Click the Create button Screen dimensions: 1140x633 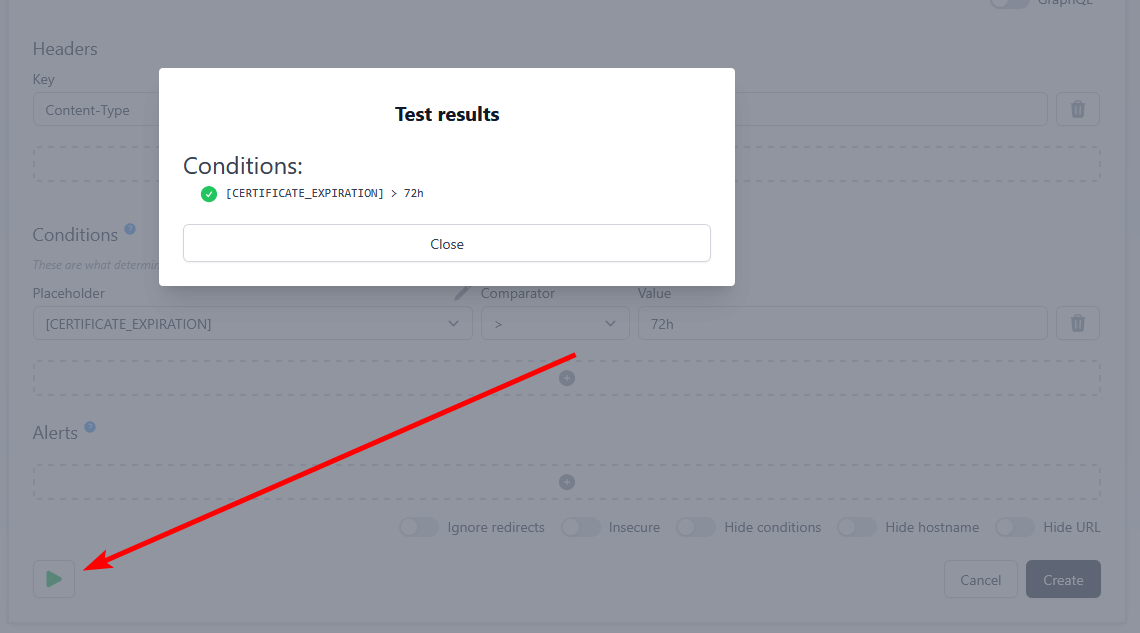click(1063, 580)
